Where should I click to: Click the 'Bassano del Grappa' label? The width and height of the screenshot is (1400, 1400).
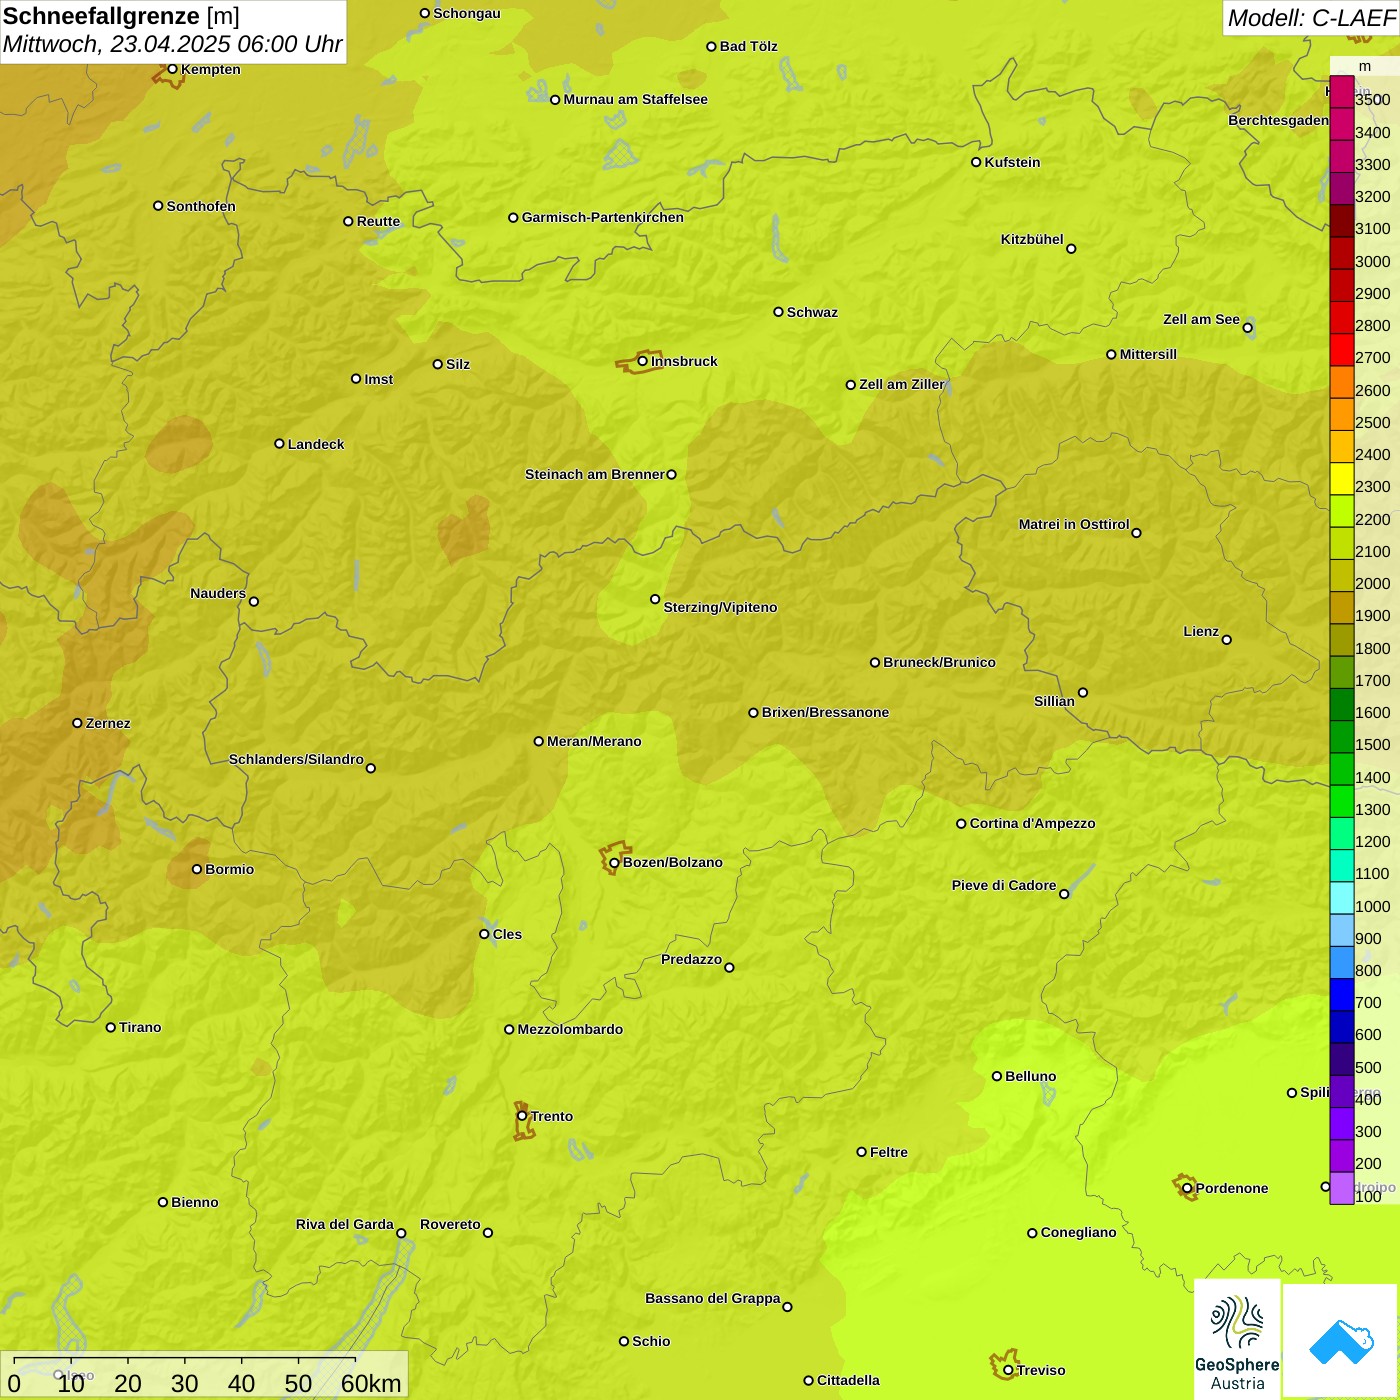tap(713, 1298)
